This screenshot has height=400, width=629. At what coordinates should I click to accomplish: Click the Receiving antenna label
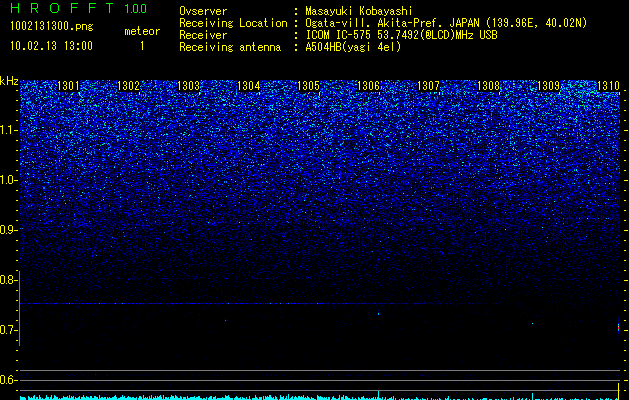click(230, 47)
